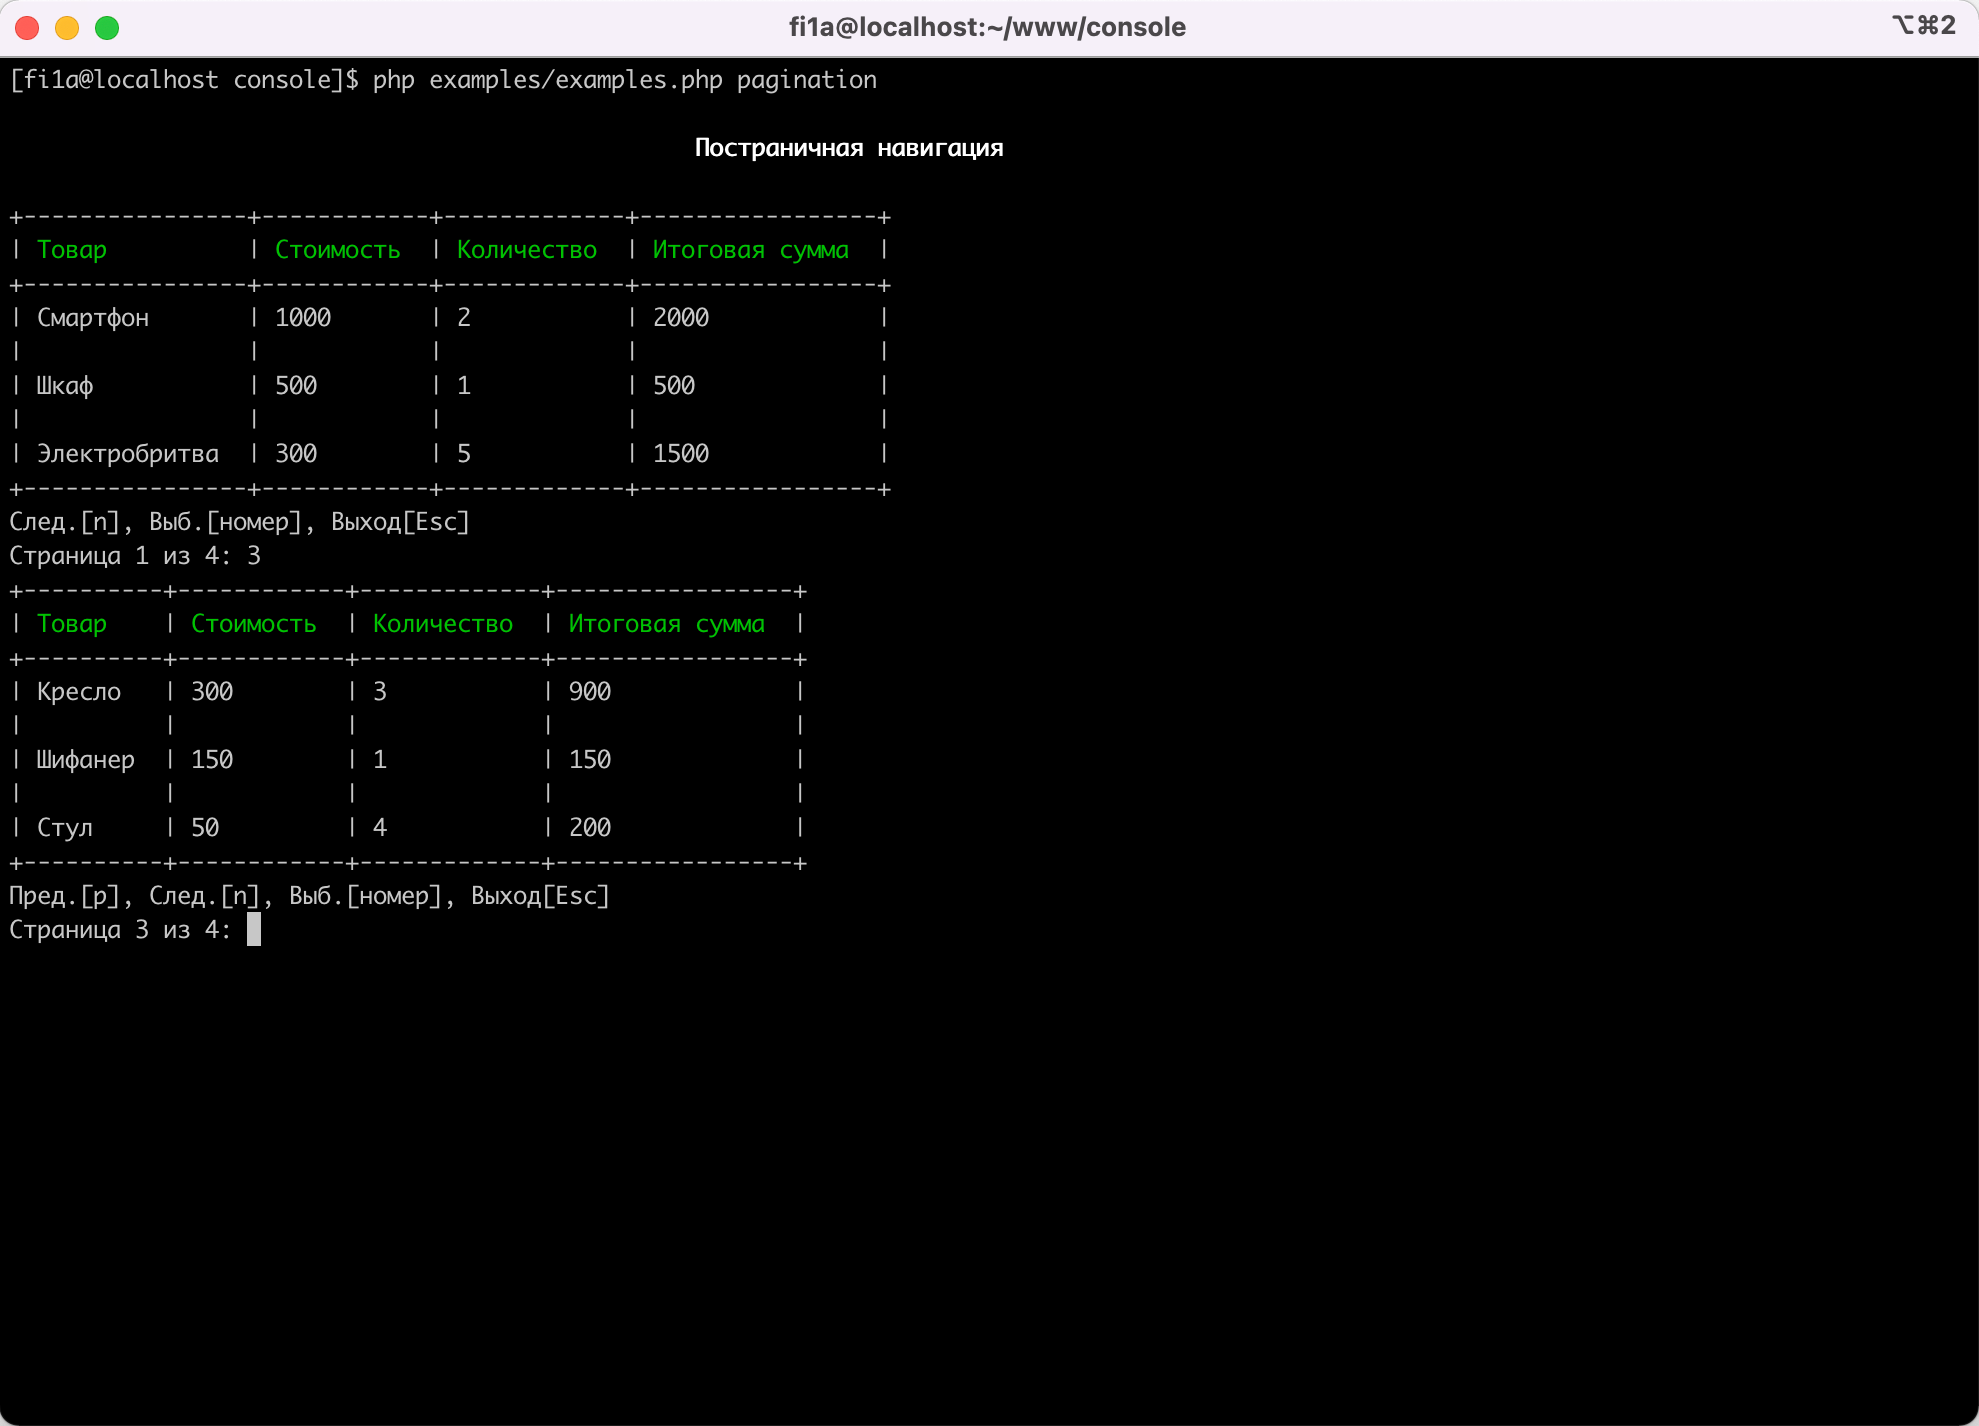Click the heading 'Постраничная навигация'
Image resolution: width=1979 pixels, height=1426 pixels.
coord(849,148)
